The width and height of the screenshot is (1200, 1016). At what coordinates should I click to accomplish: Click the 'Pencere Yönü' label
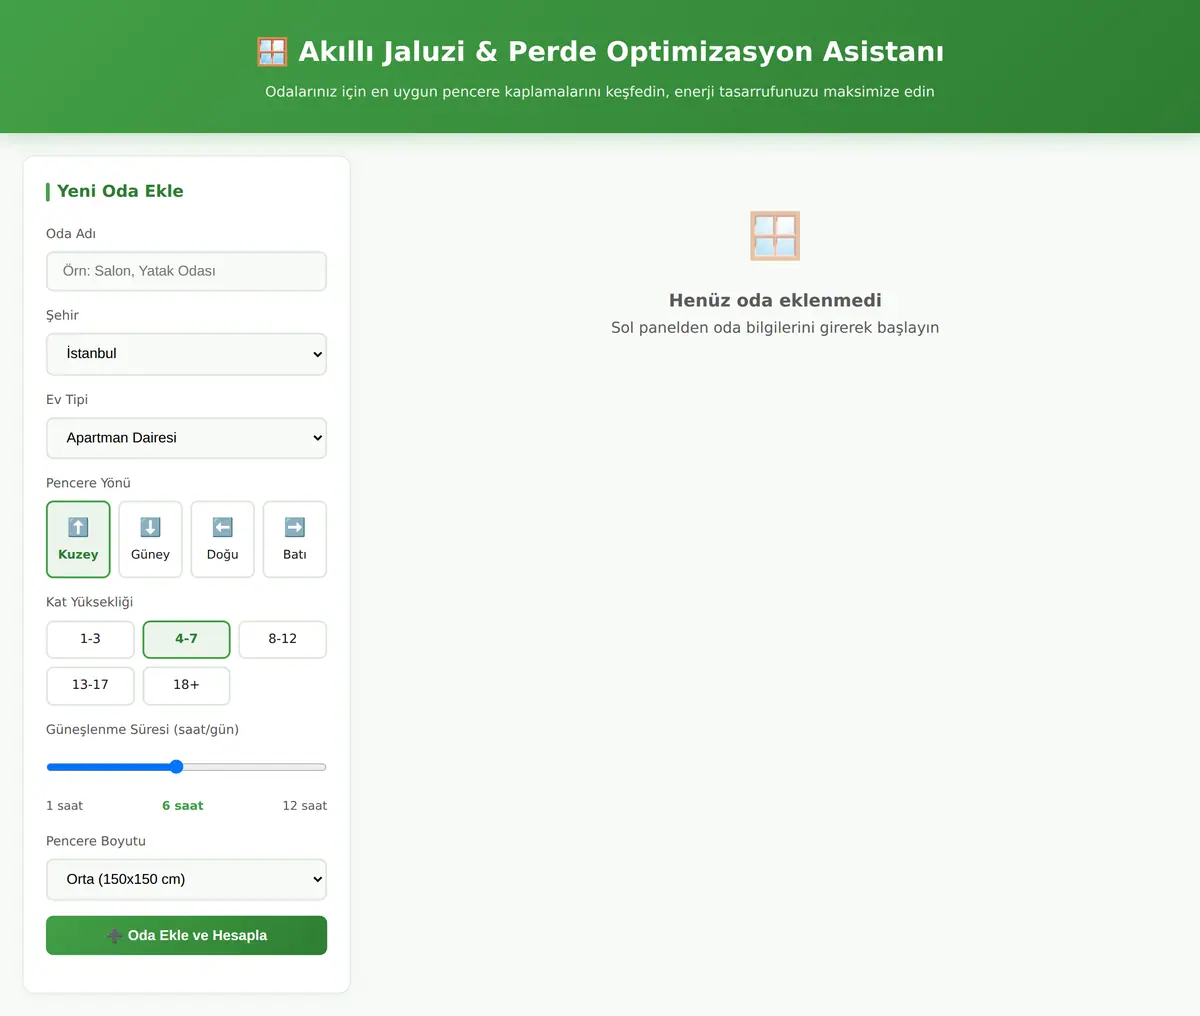(x=88, y=483)
